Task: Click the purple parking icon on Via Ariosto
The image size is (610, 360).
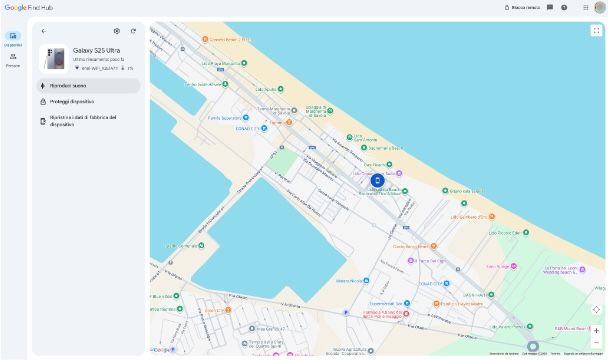Action: (346, 313)
